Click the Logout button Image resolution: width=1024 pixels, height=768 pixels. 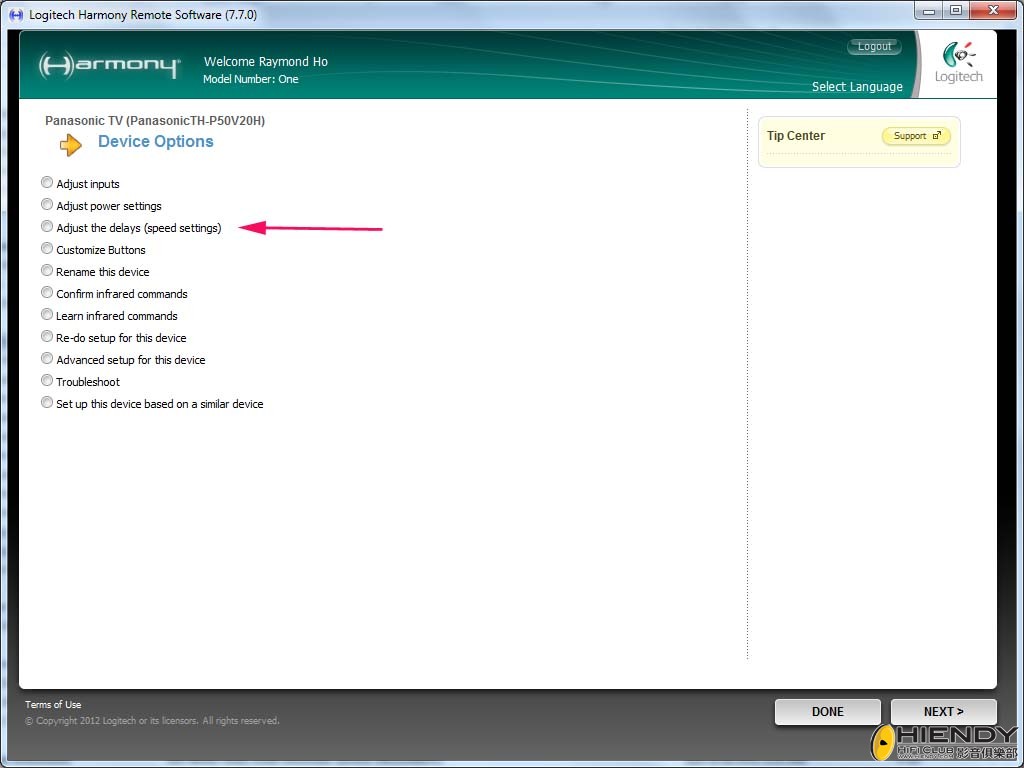pyautogui.click(x=874, y=47)
